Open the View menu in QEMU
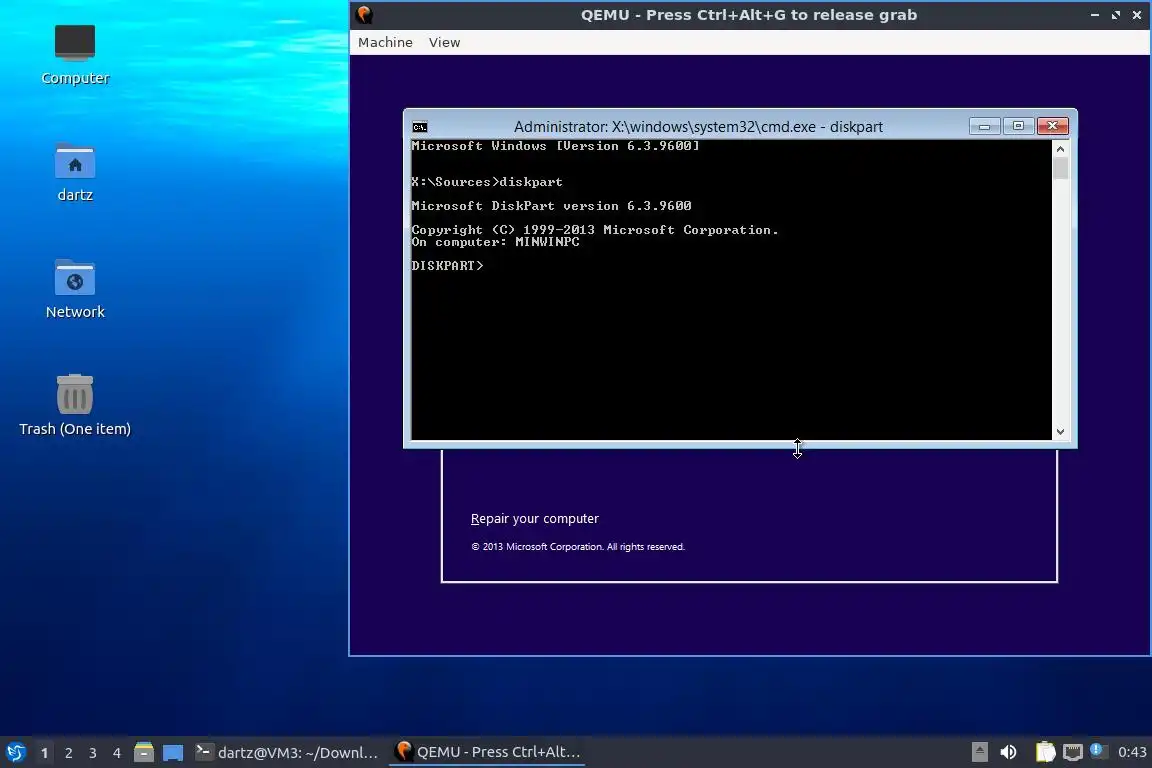Viewport: 1152px width, 768px height. tap(444, 43)
